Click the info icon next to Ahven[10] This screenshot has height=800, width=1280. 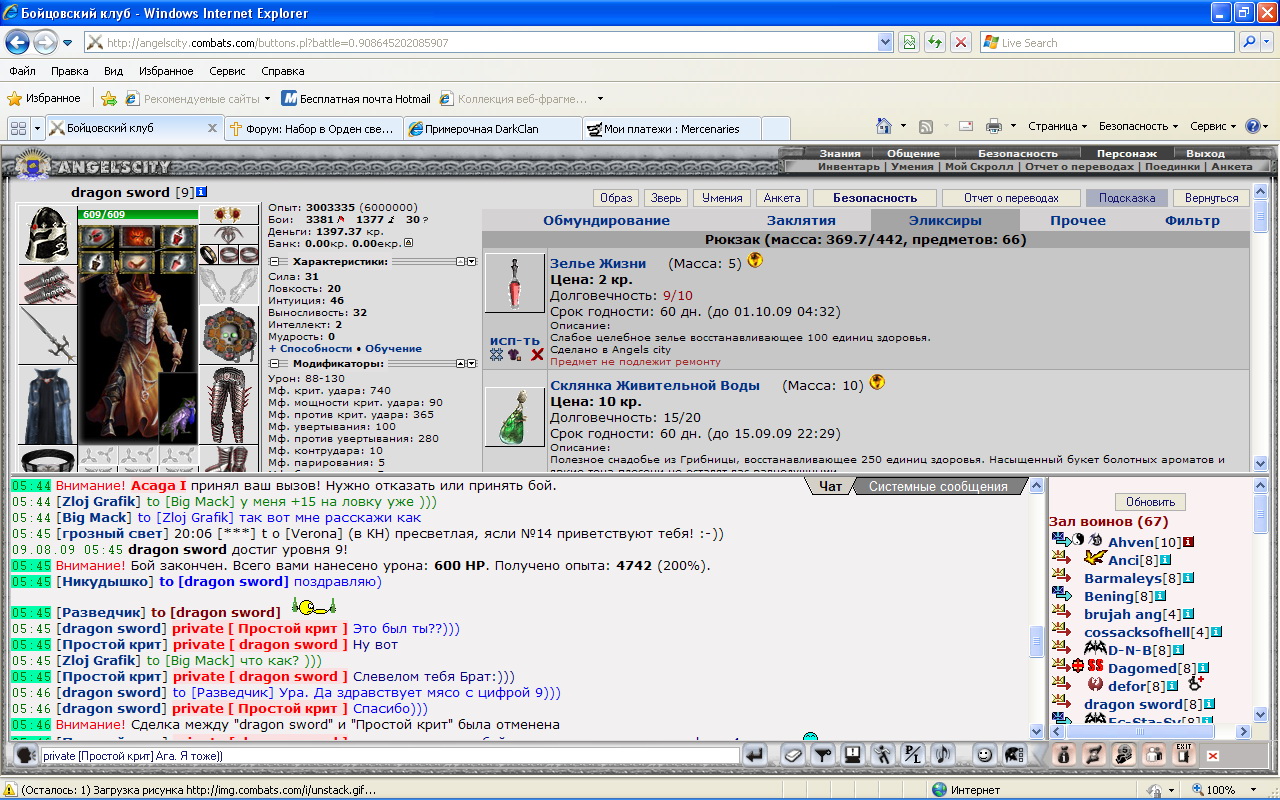tap(1189, 542)
